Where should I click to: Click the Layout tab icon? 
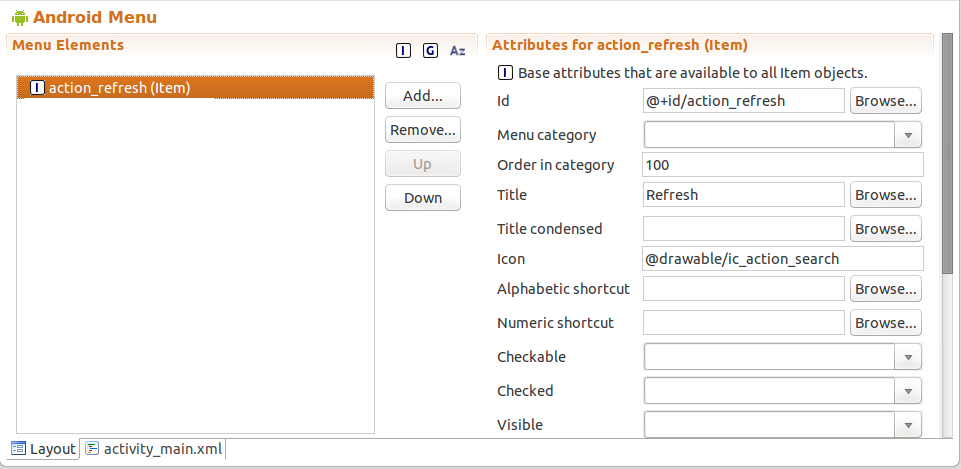tap(19, 449)
